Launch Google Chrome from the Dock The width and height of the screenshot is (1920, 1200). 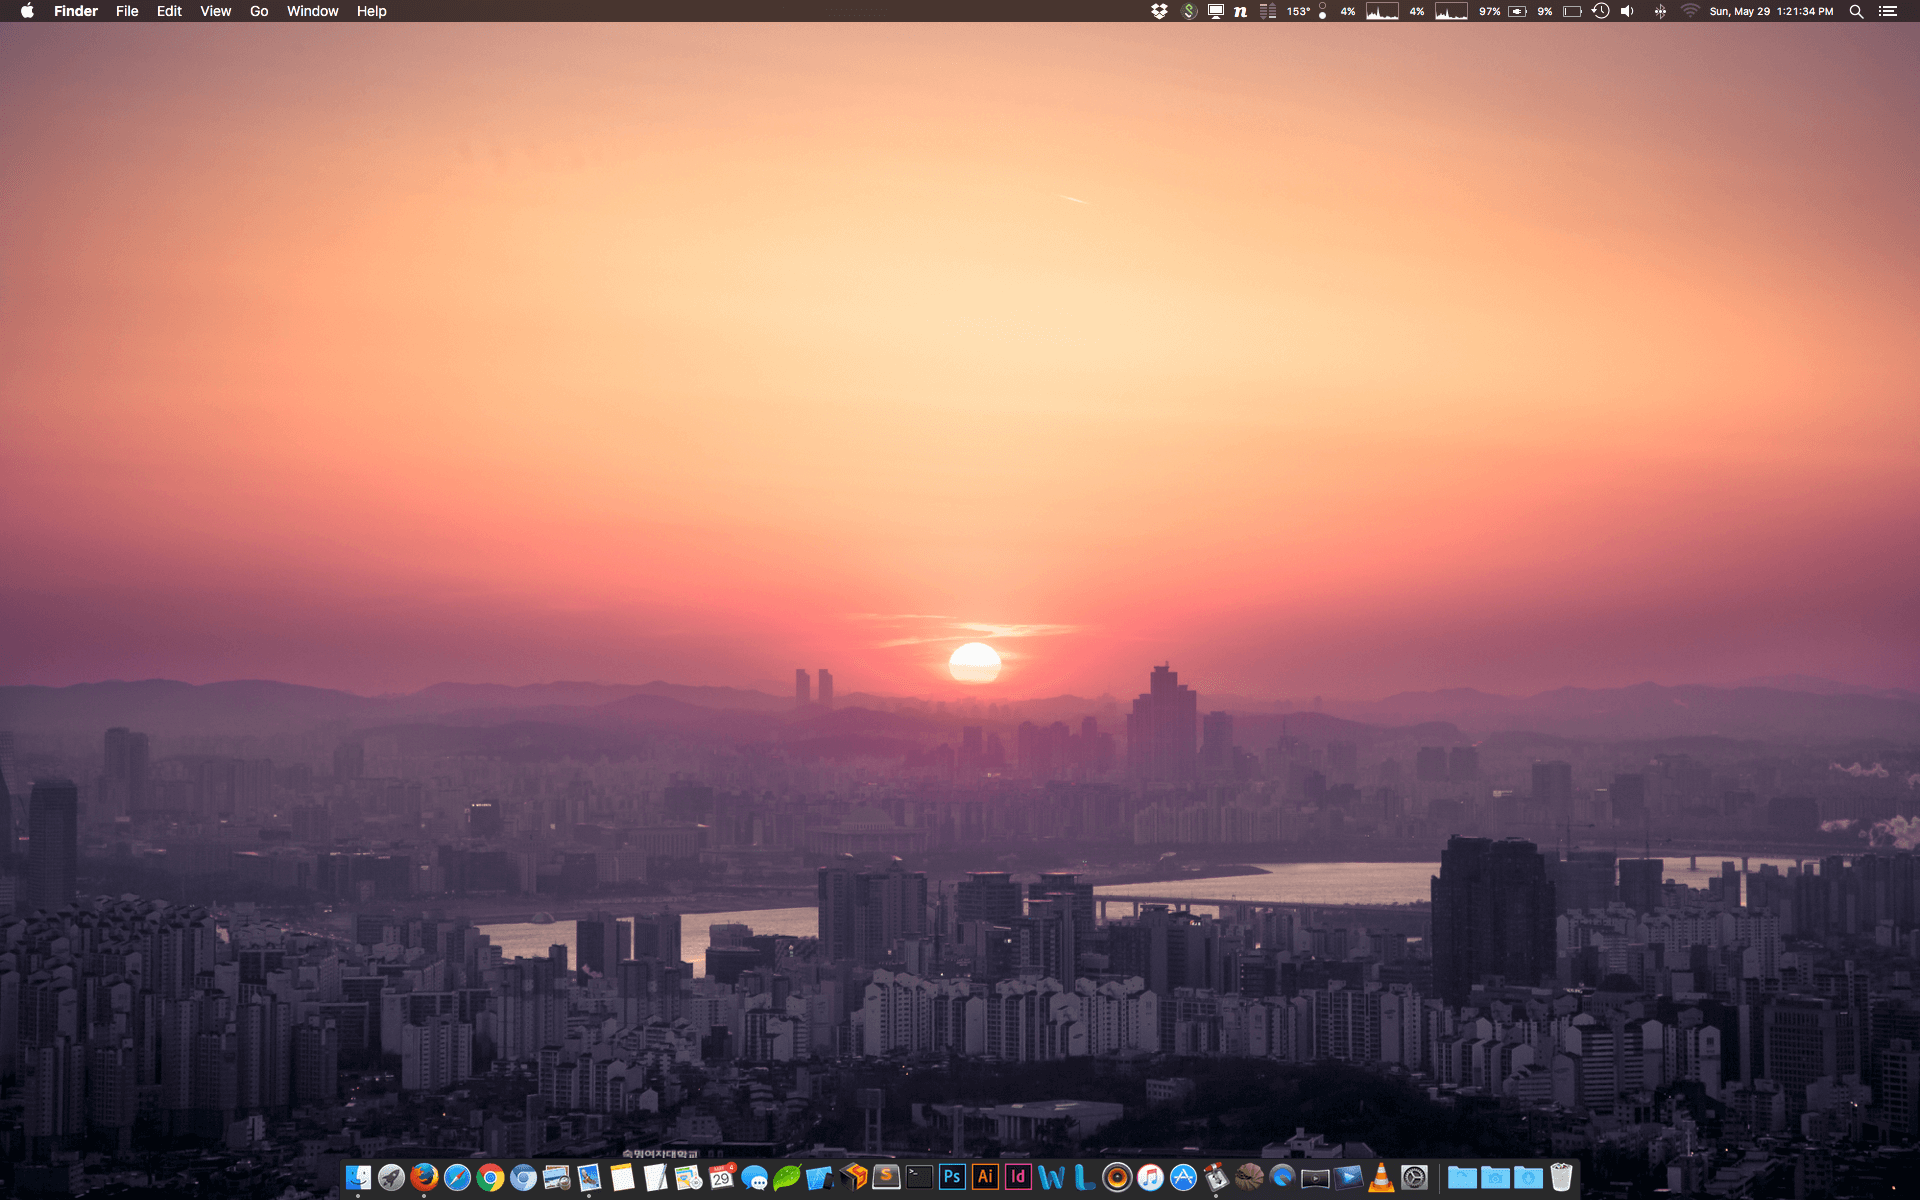coord(490,1177)
